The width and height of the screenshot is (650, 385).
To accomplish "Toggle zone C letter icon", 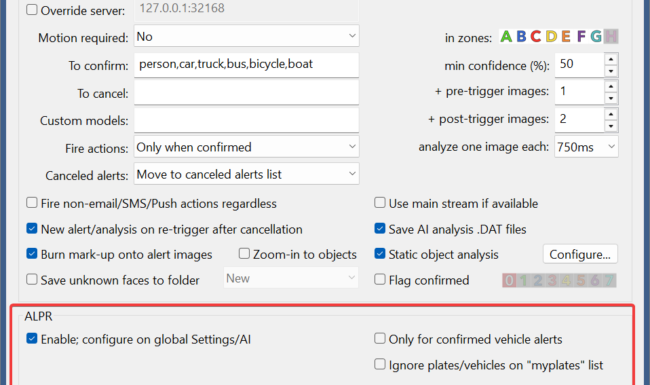I will [536, 36].
